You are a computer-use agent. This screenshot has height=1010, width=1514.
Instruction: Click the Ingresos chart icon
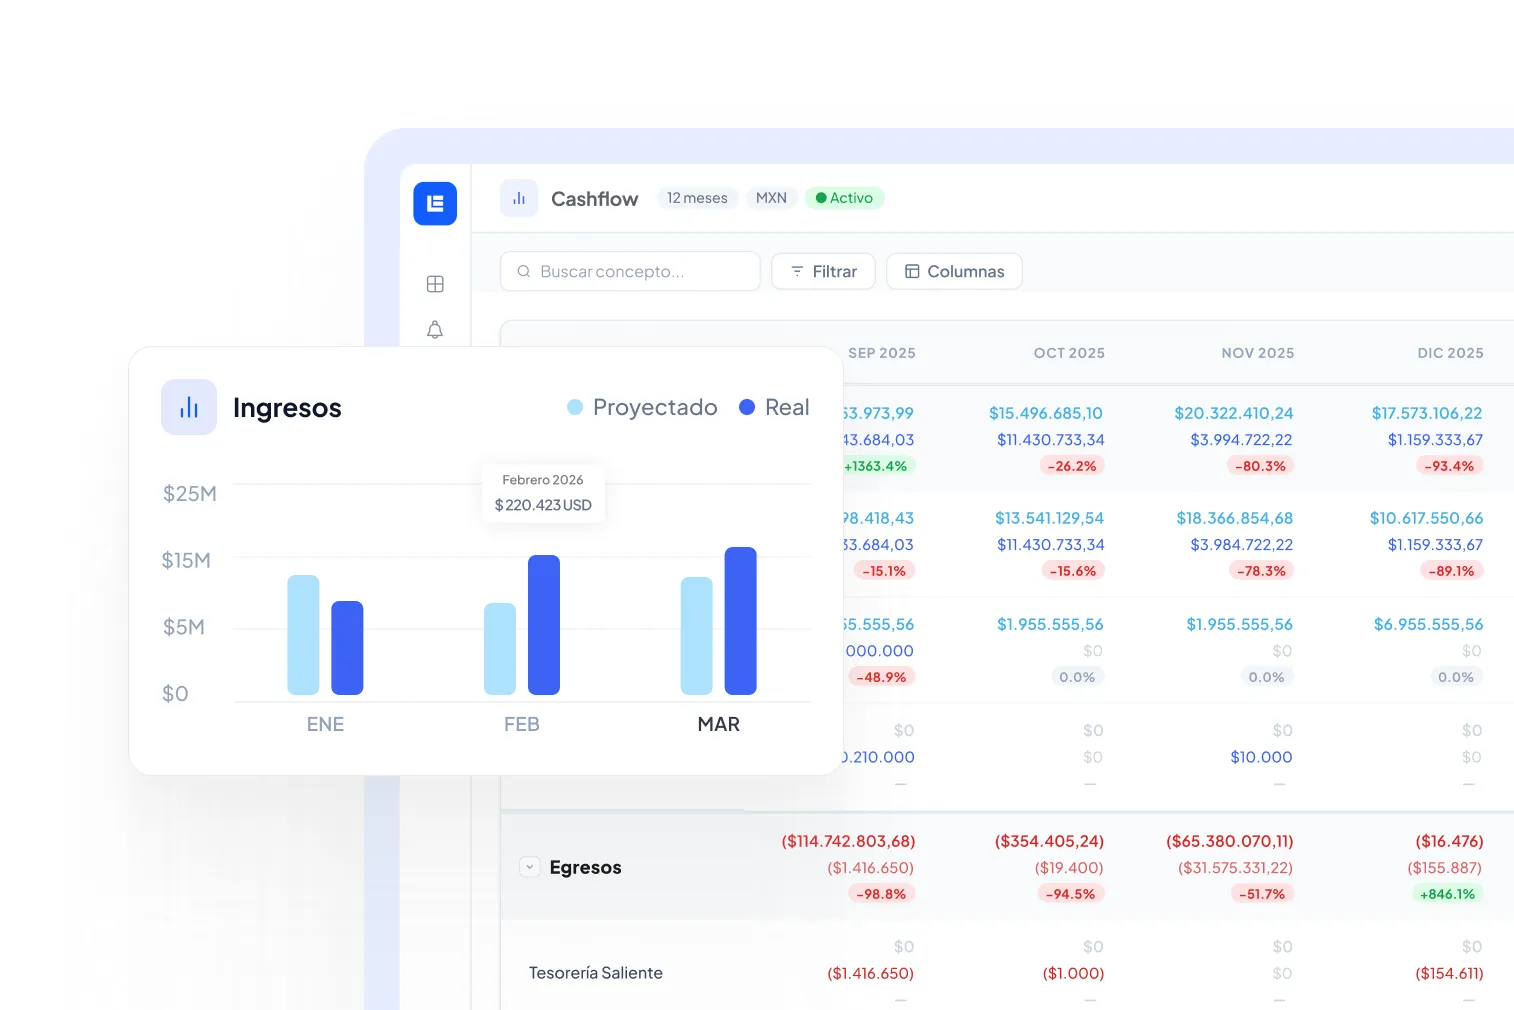point(189,407)
